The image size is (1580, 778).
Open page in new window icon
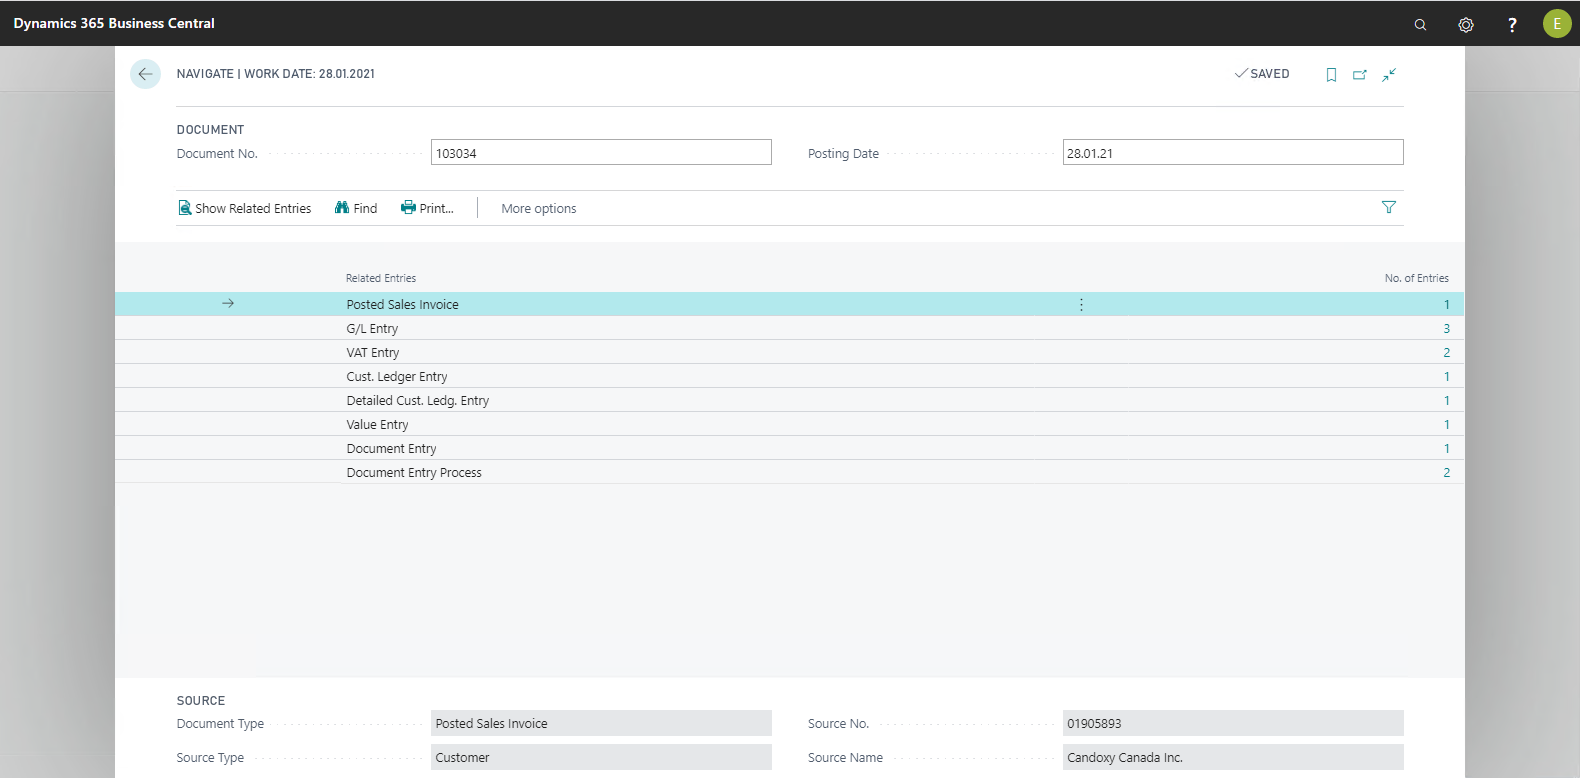pyautogui.click(x=1360, y=75)
